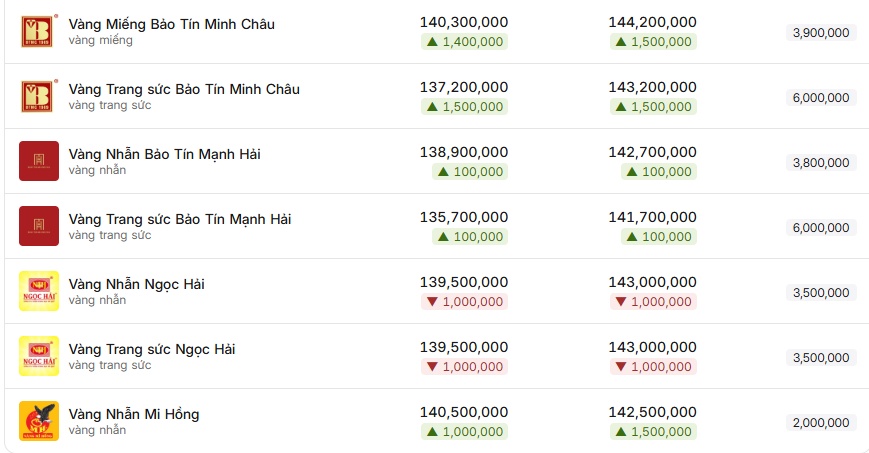This screenshot has width=869, height=453.
Task: Open Vàng Miếng Bảo Tín Minh Châu
Action: coord(171,24)
